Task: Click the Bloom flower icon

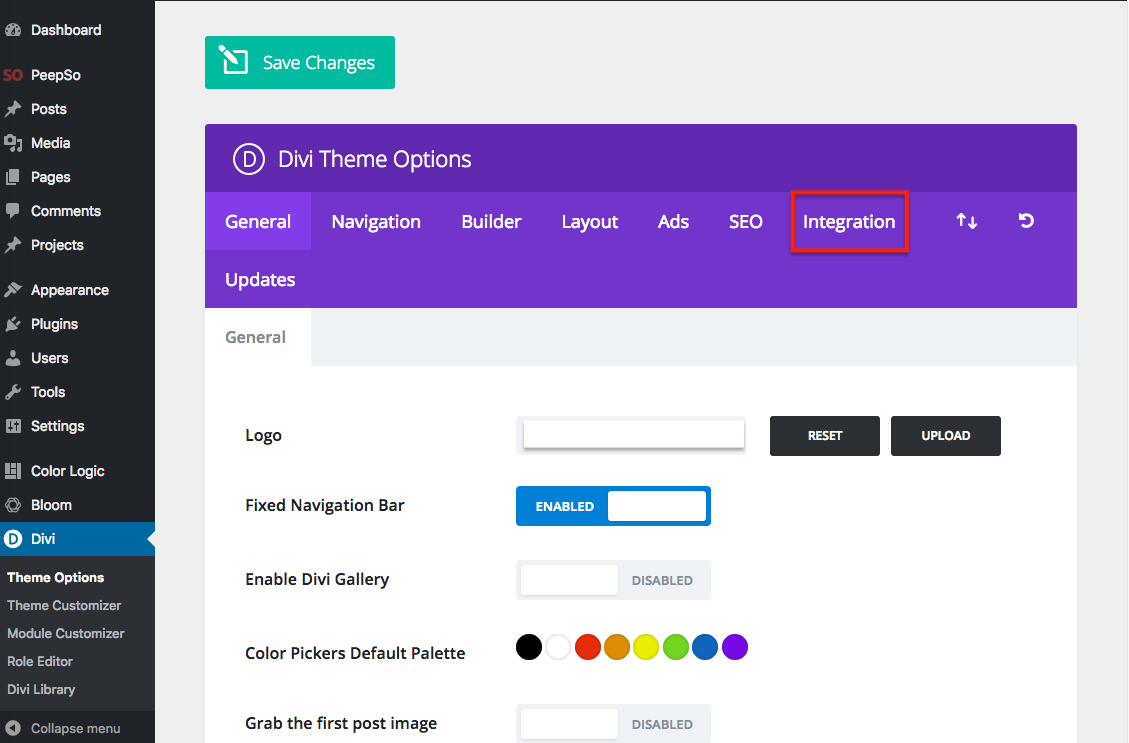Action: (x=13, y=505)
